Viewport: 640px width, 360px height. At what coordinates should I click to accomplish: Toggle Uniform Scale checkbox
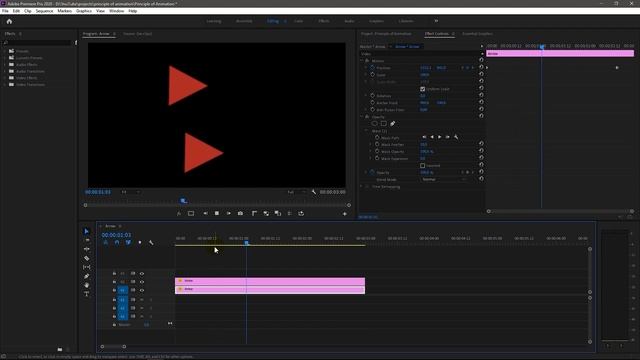(x=422, y=89)
